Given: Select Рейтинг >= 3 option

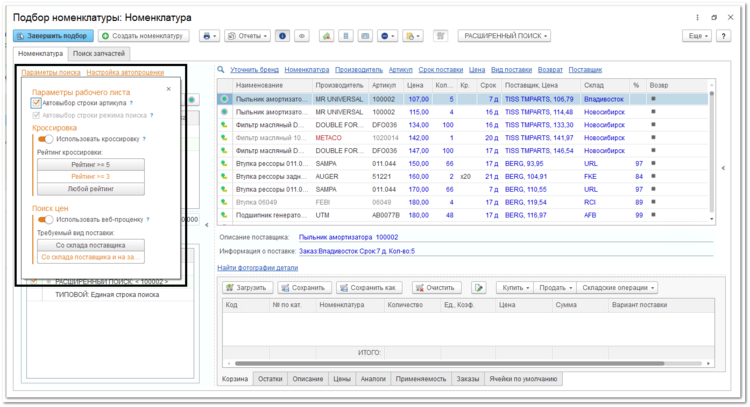Looking at the screenshot, I should (91, 176).
